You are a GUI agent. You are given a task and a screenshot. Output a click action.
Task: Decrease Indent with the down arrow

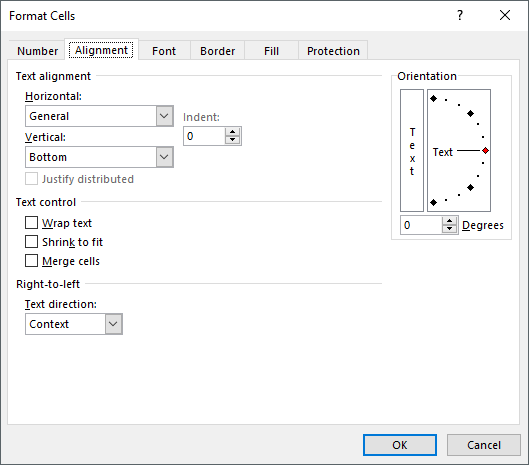(232, 140)
